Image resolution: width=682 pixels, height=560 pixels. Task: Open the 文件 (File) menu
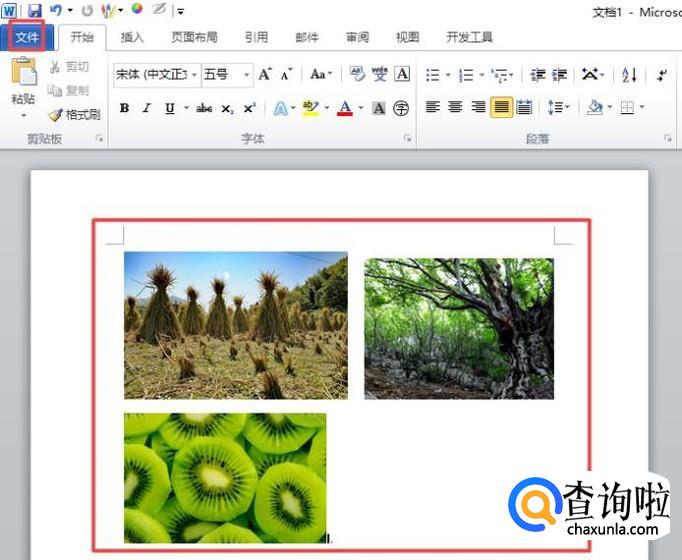point(27,37)
